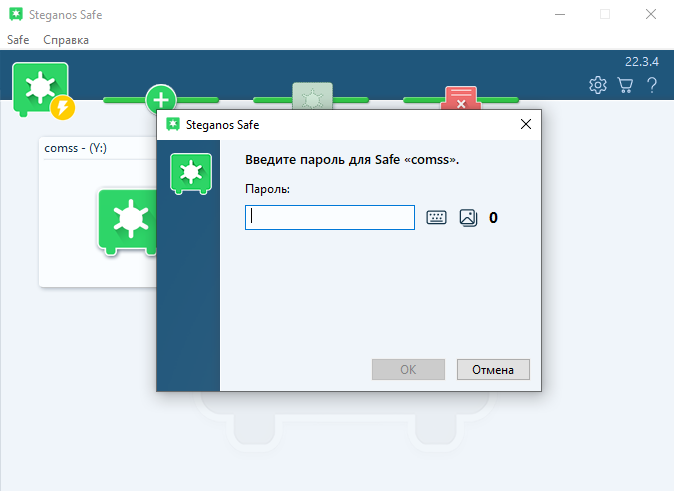
Task: Open picture password (PicPass) icon
Action: 468,218
